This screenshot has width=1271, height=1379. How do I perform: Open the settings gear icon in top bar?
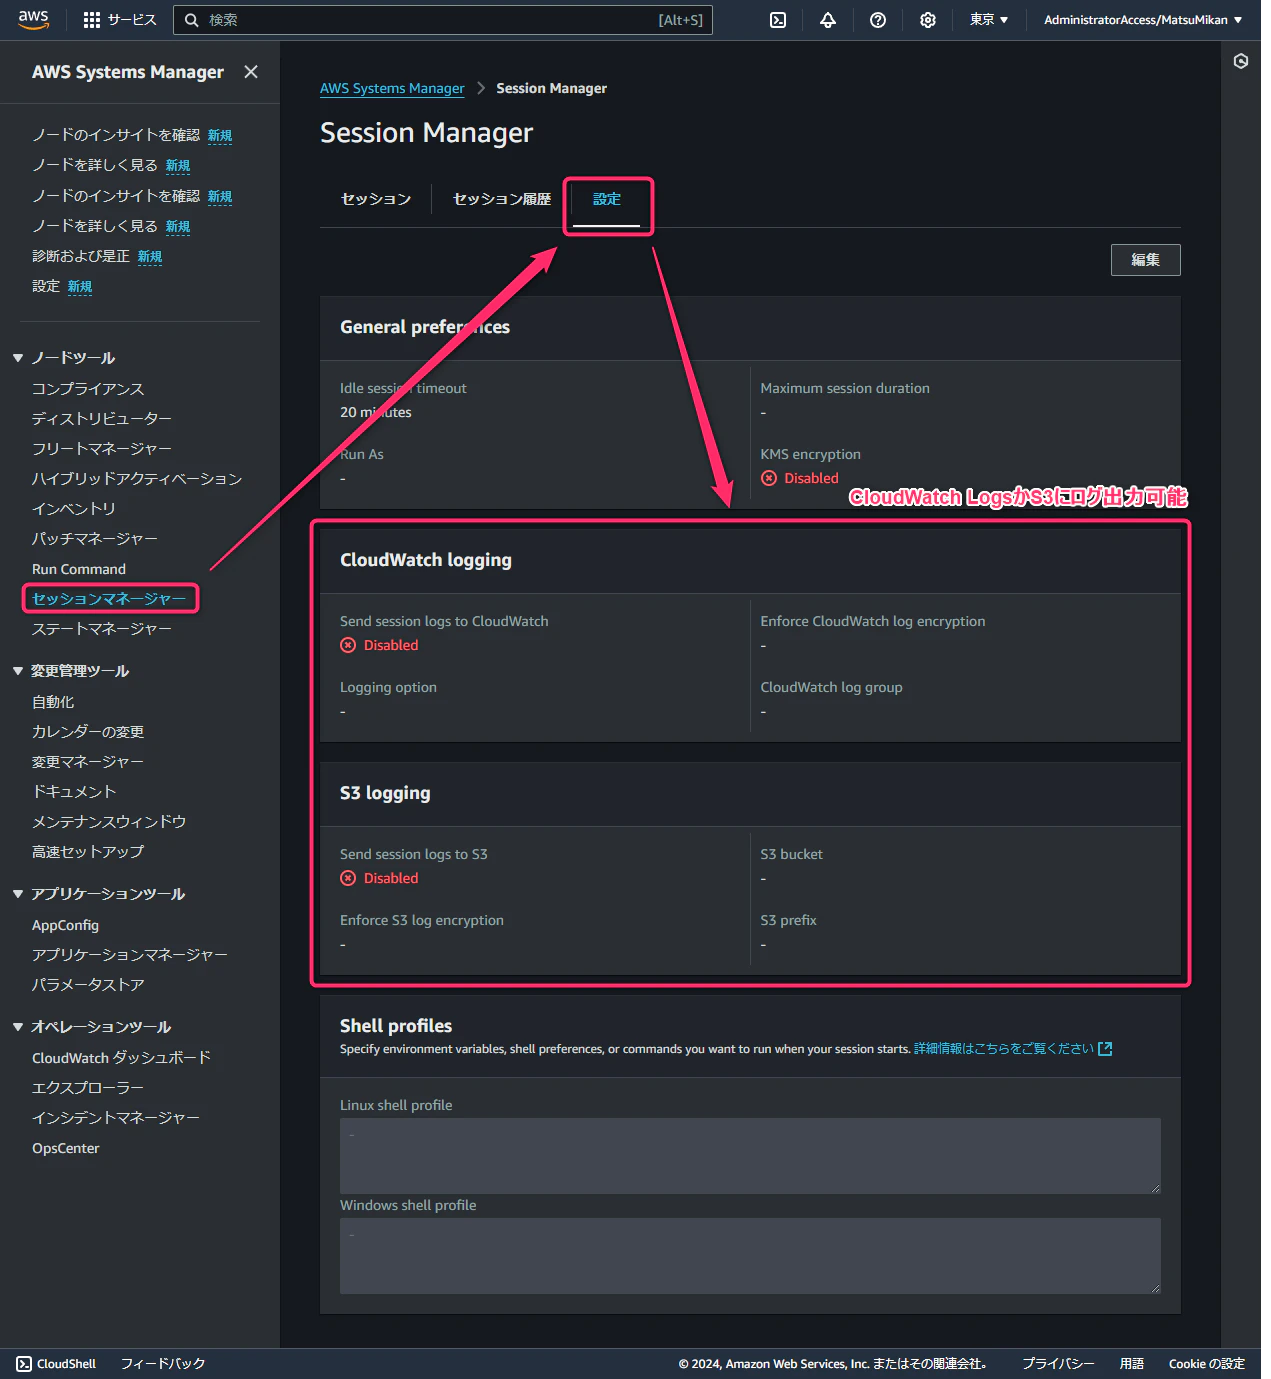tap(928, 20)
